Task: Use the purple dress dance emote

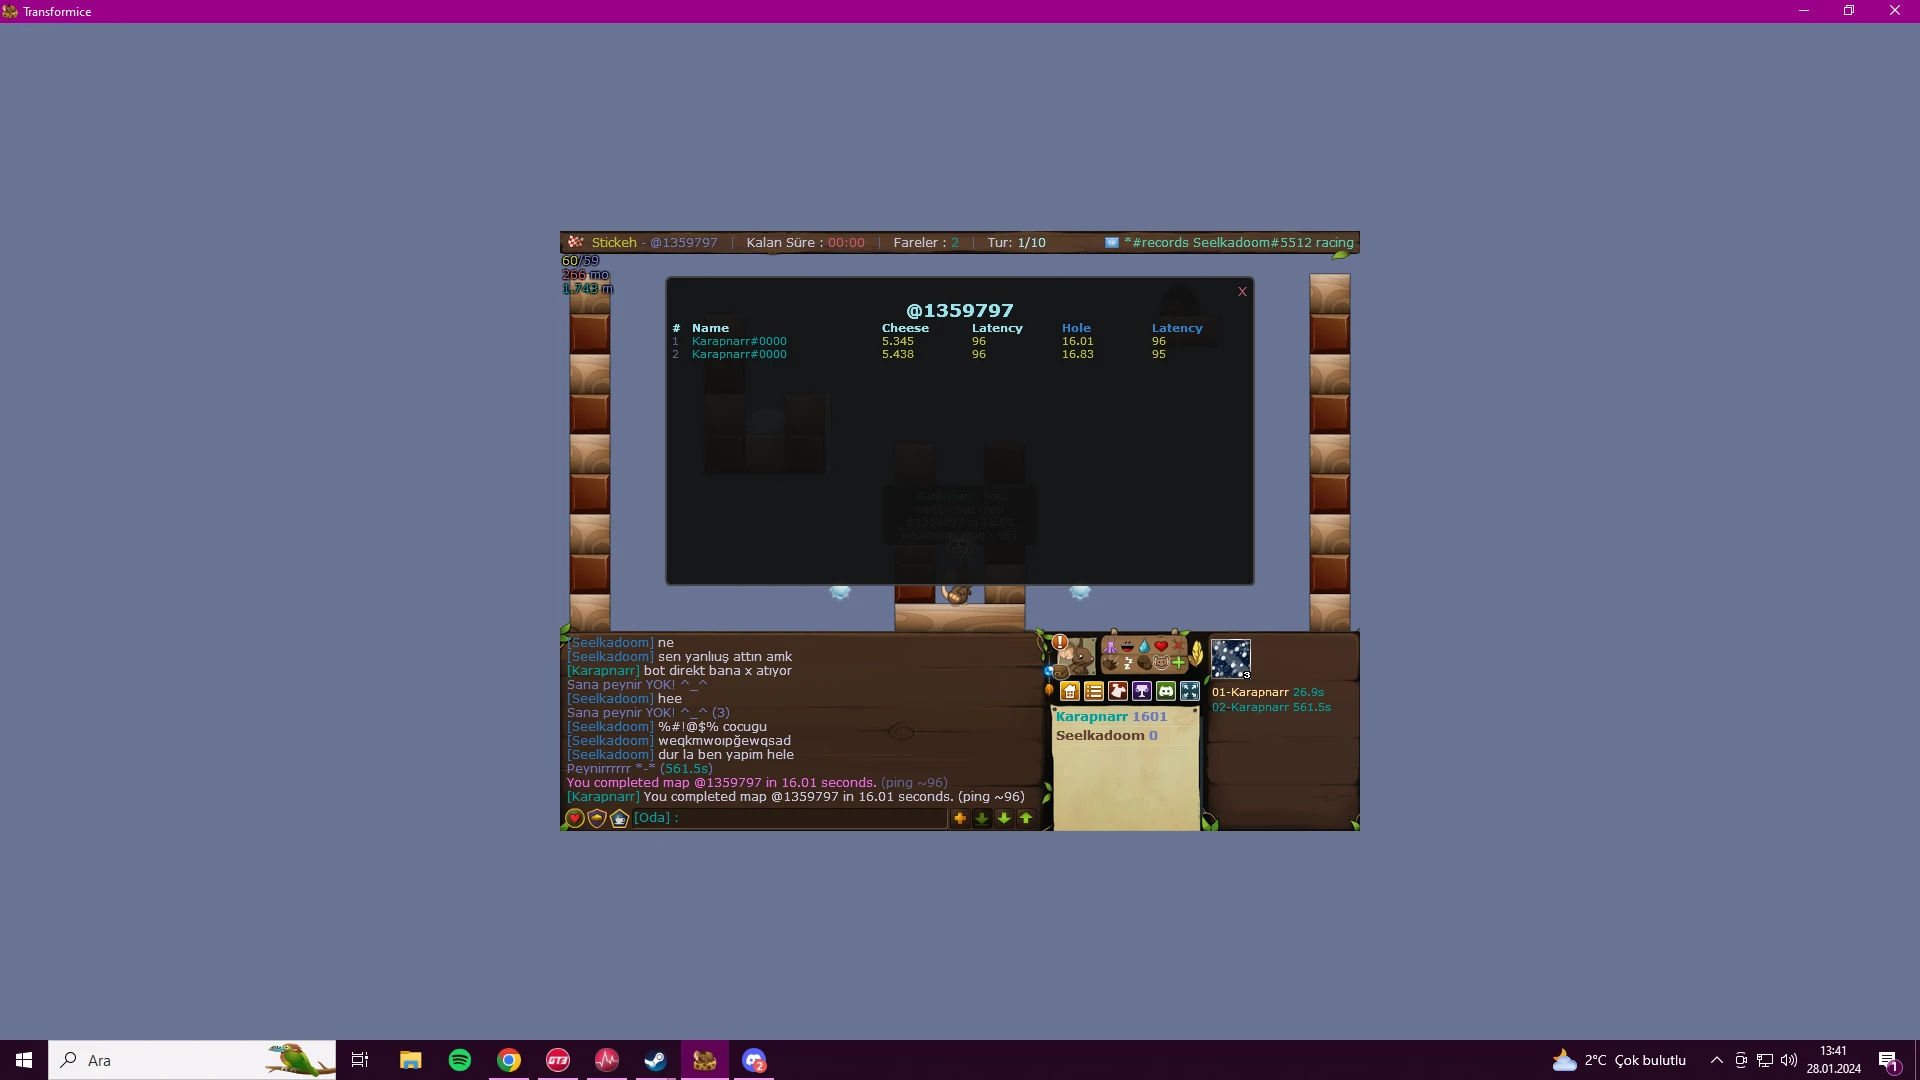Action: pos(1111,646)
